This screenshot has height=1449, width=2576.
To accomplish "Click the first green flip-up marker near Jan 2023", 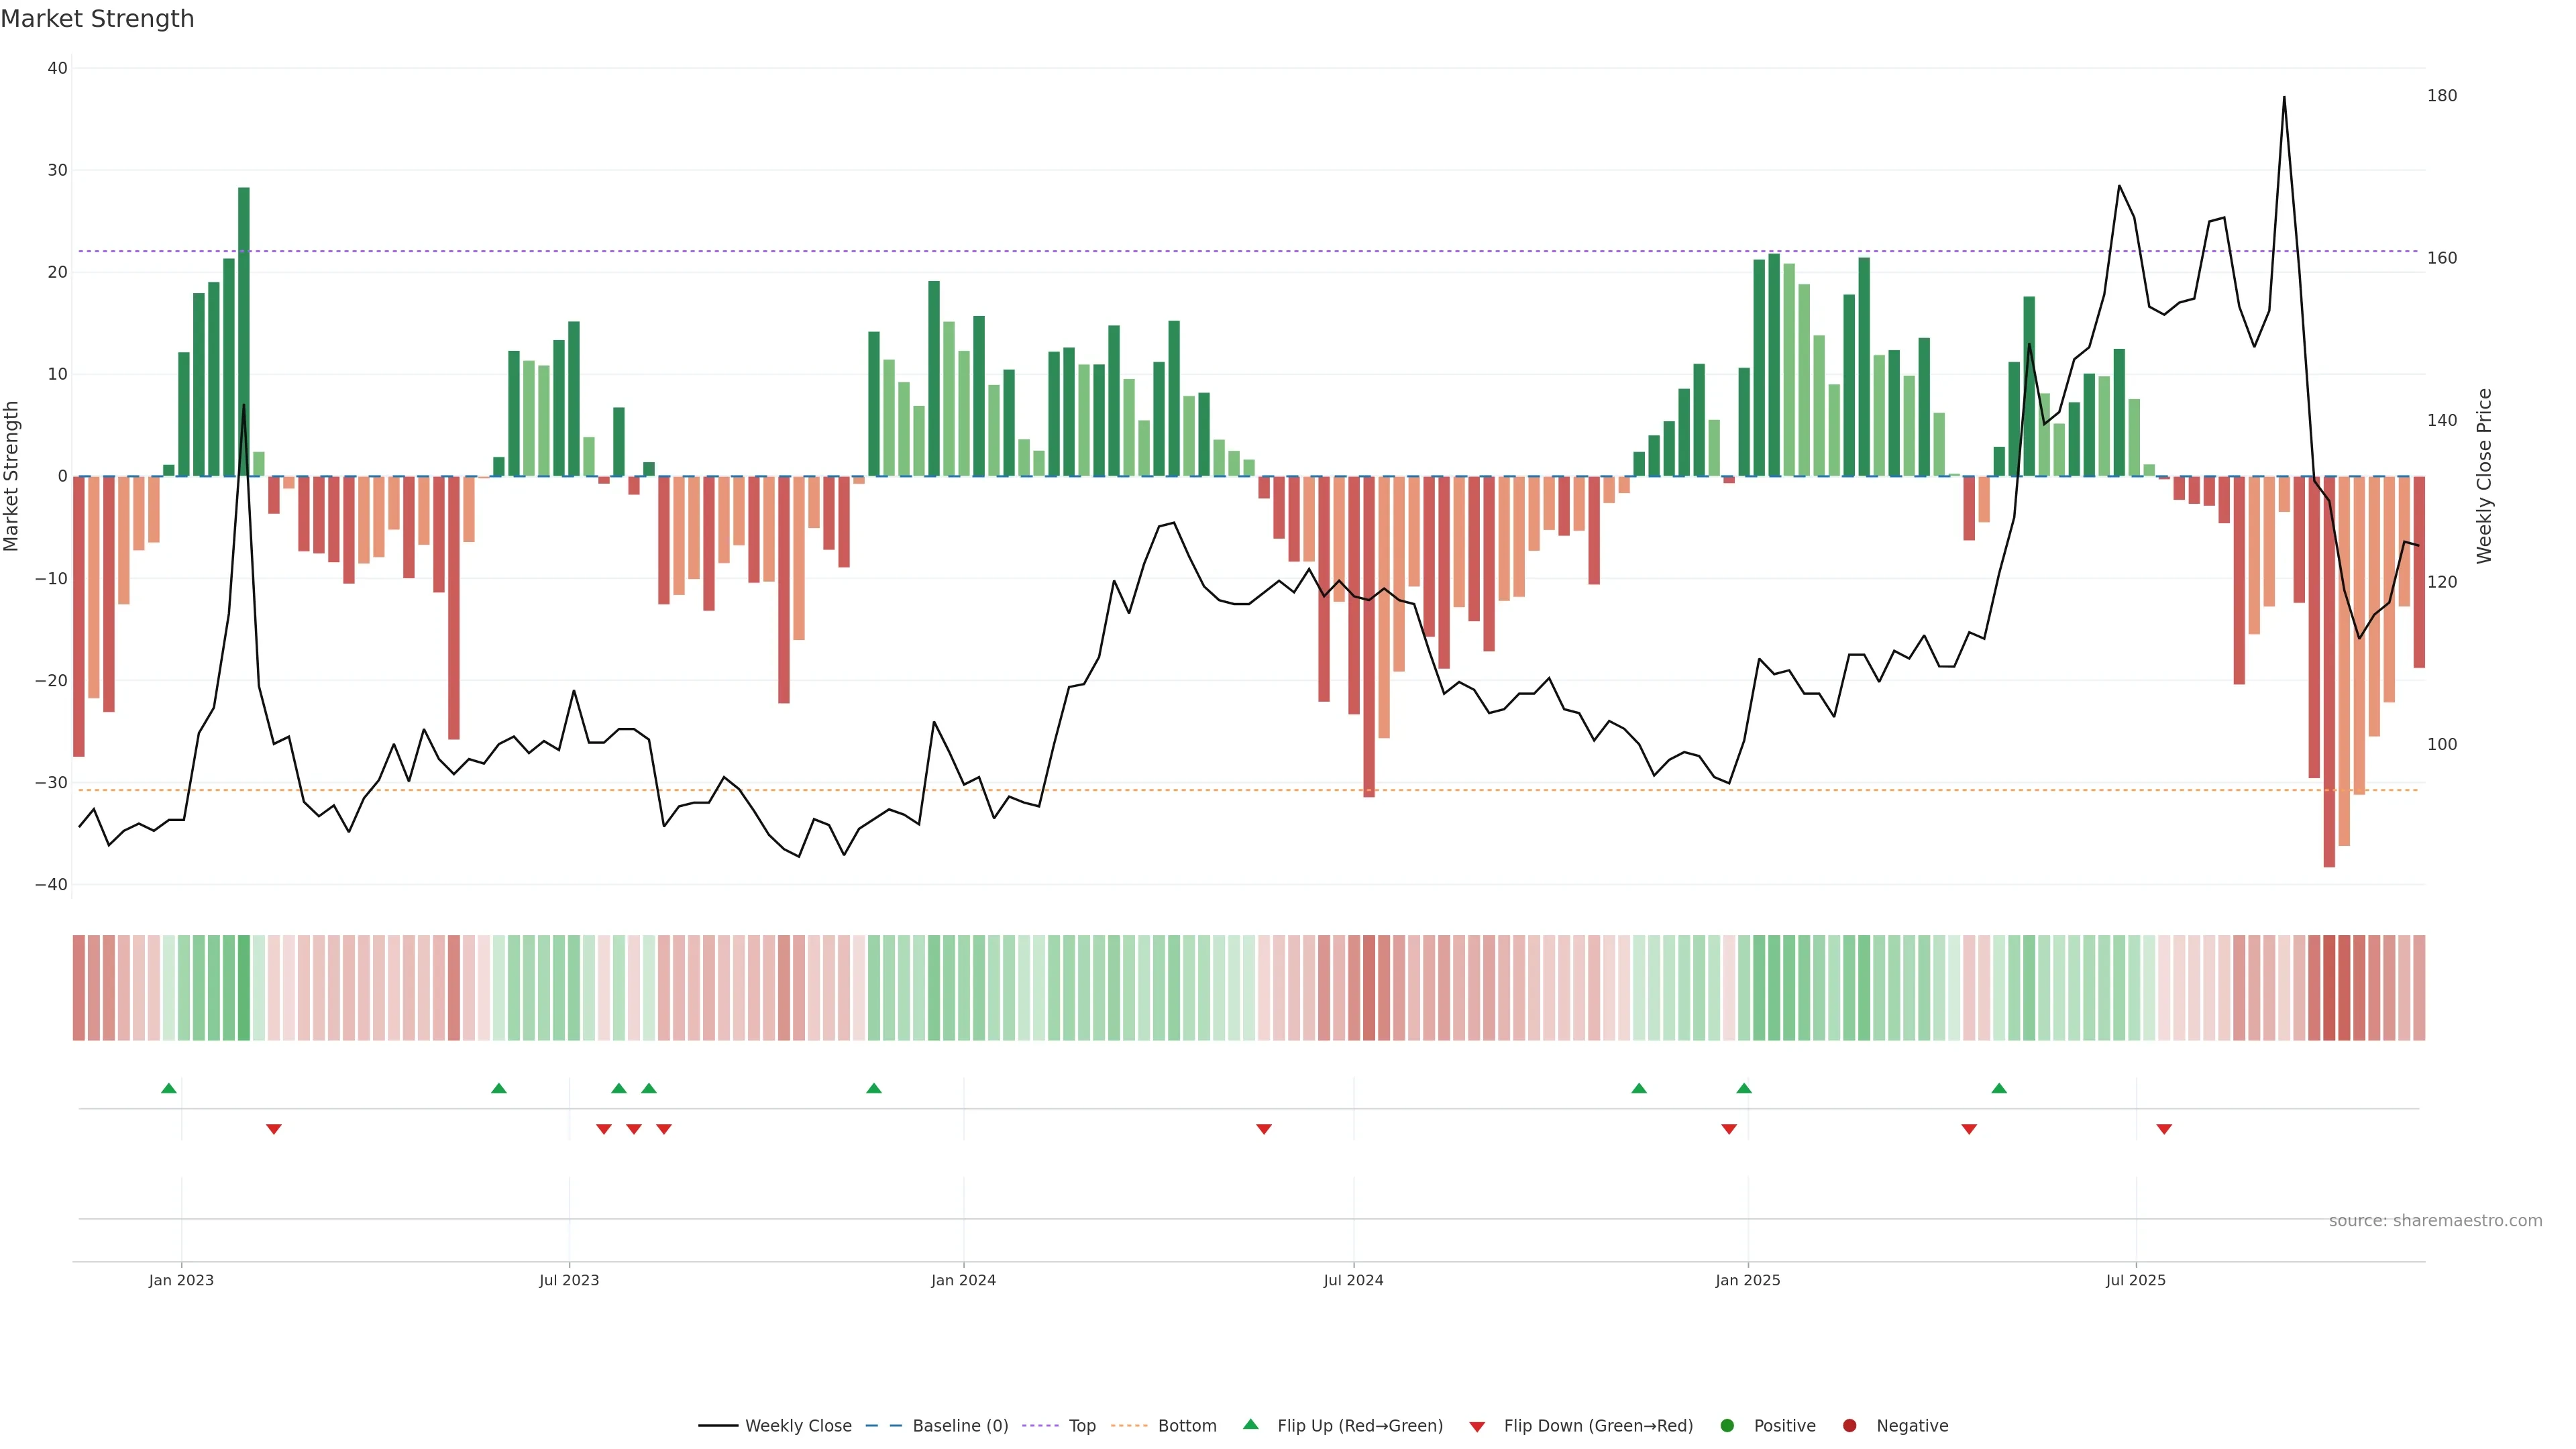I will pos(169,1088).
